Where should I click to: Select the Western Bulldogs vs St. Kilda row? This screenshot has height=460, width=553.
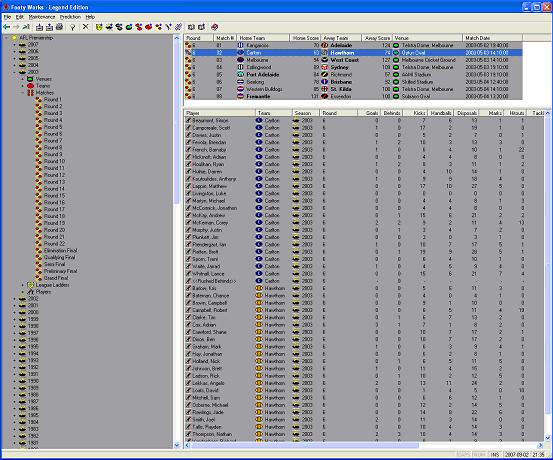(353, 89)
